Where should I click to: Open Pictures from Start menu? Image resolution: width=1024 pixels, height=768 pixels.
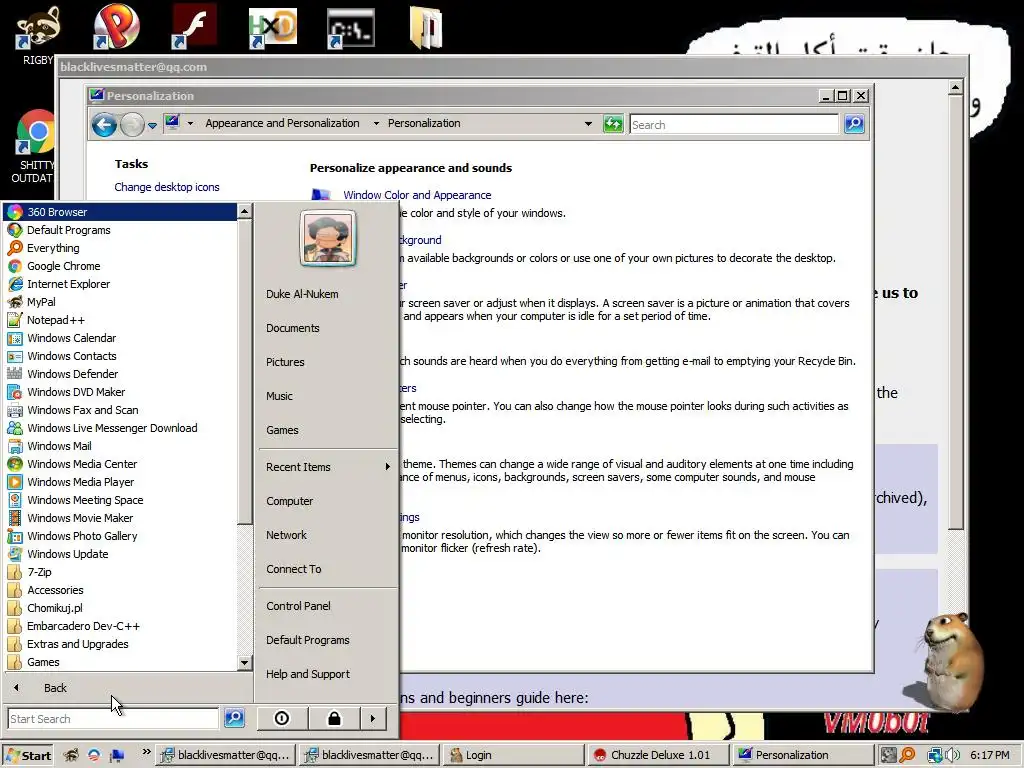coord(285,362)
